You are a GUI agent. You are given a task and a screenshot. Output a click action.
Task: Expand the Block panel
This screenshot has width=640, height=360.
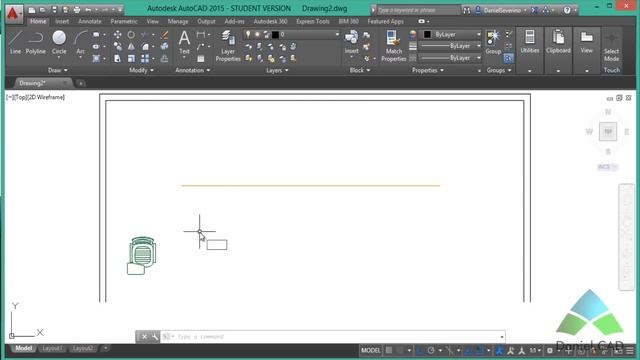click(360, 70)
